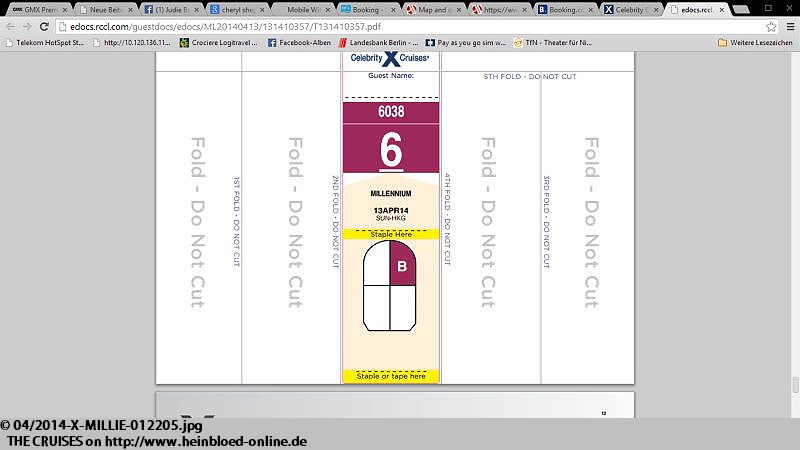Close the Judie B Facebook tab
Image resolution: width=800 pixels, height=450 pixels.
[196, 10]
